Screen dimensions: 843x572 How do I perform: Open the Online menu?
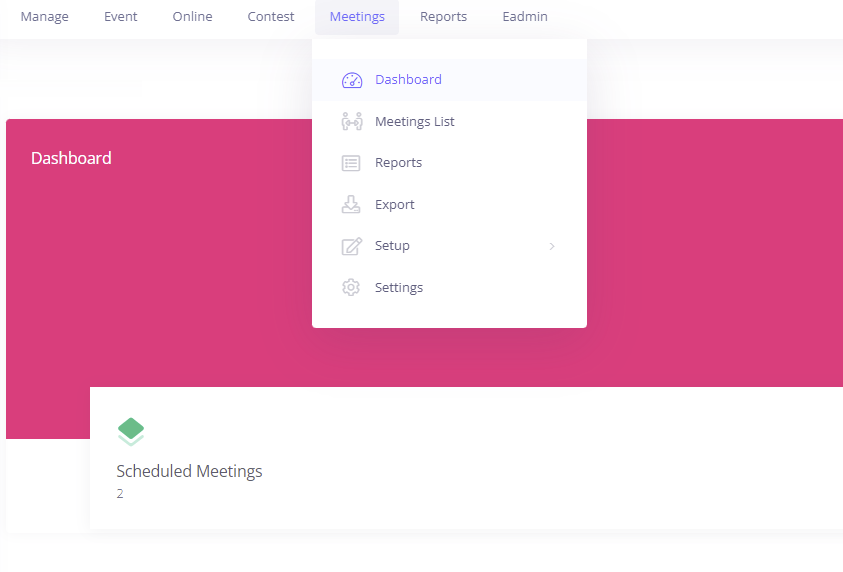tap(192, 17)
